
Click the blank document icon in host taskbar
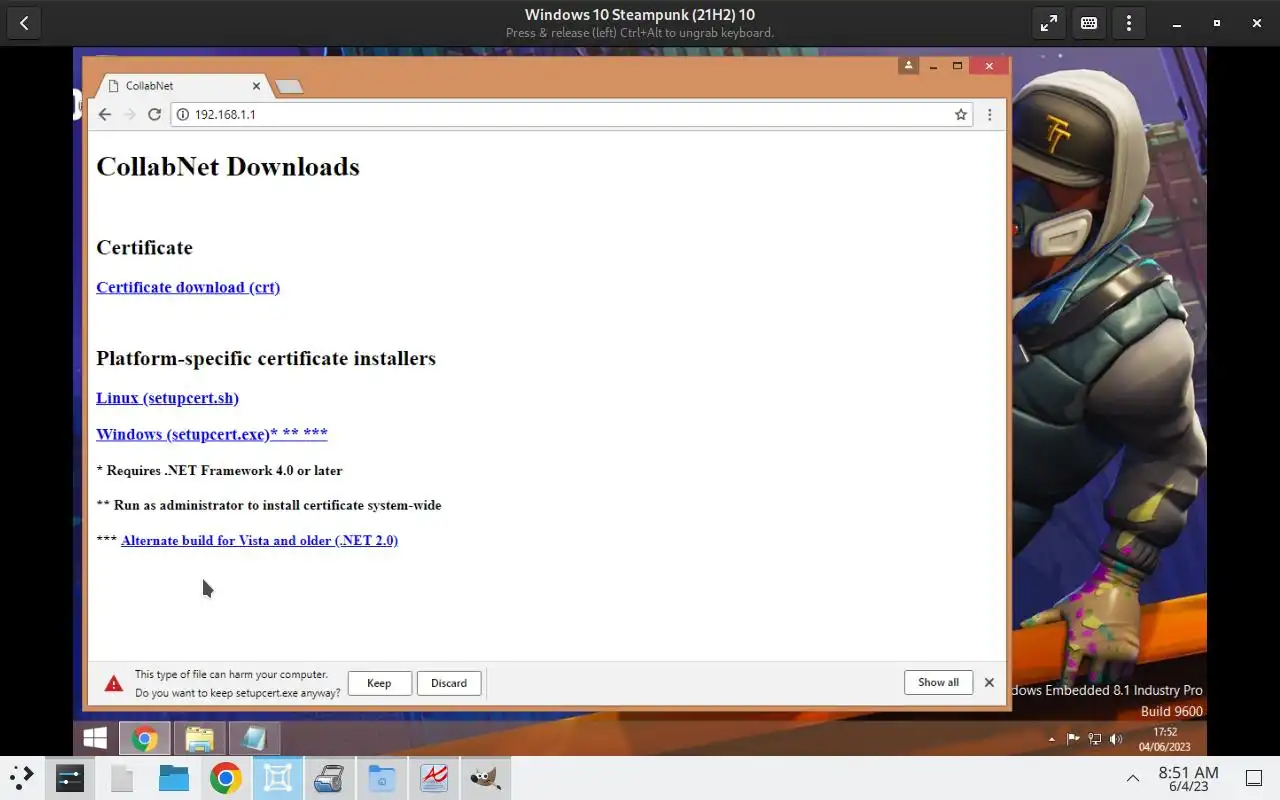[x=122, y=778]
